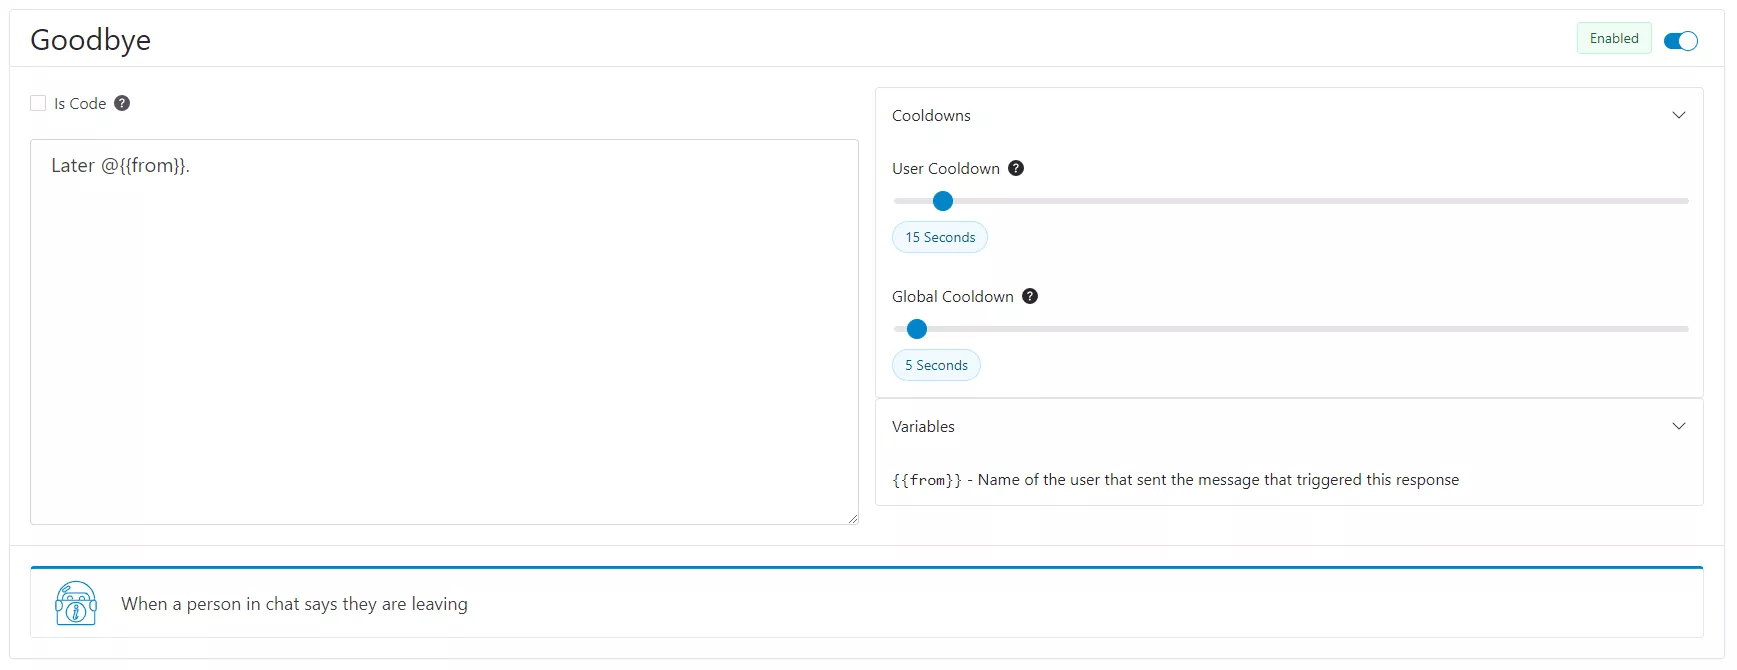
Task: Click inside the Later @{{from}} response text box
Action: [444, 330]
